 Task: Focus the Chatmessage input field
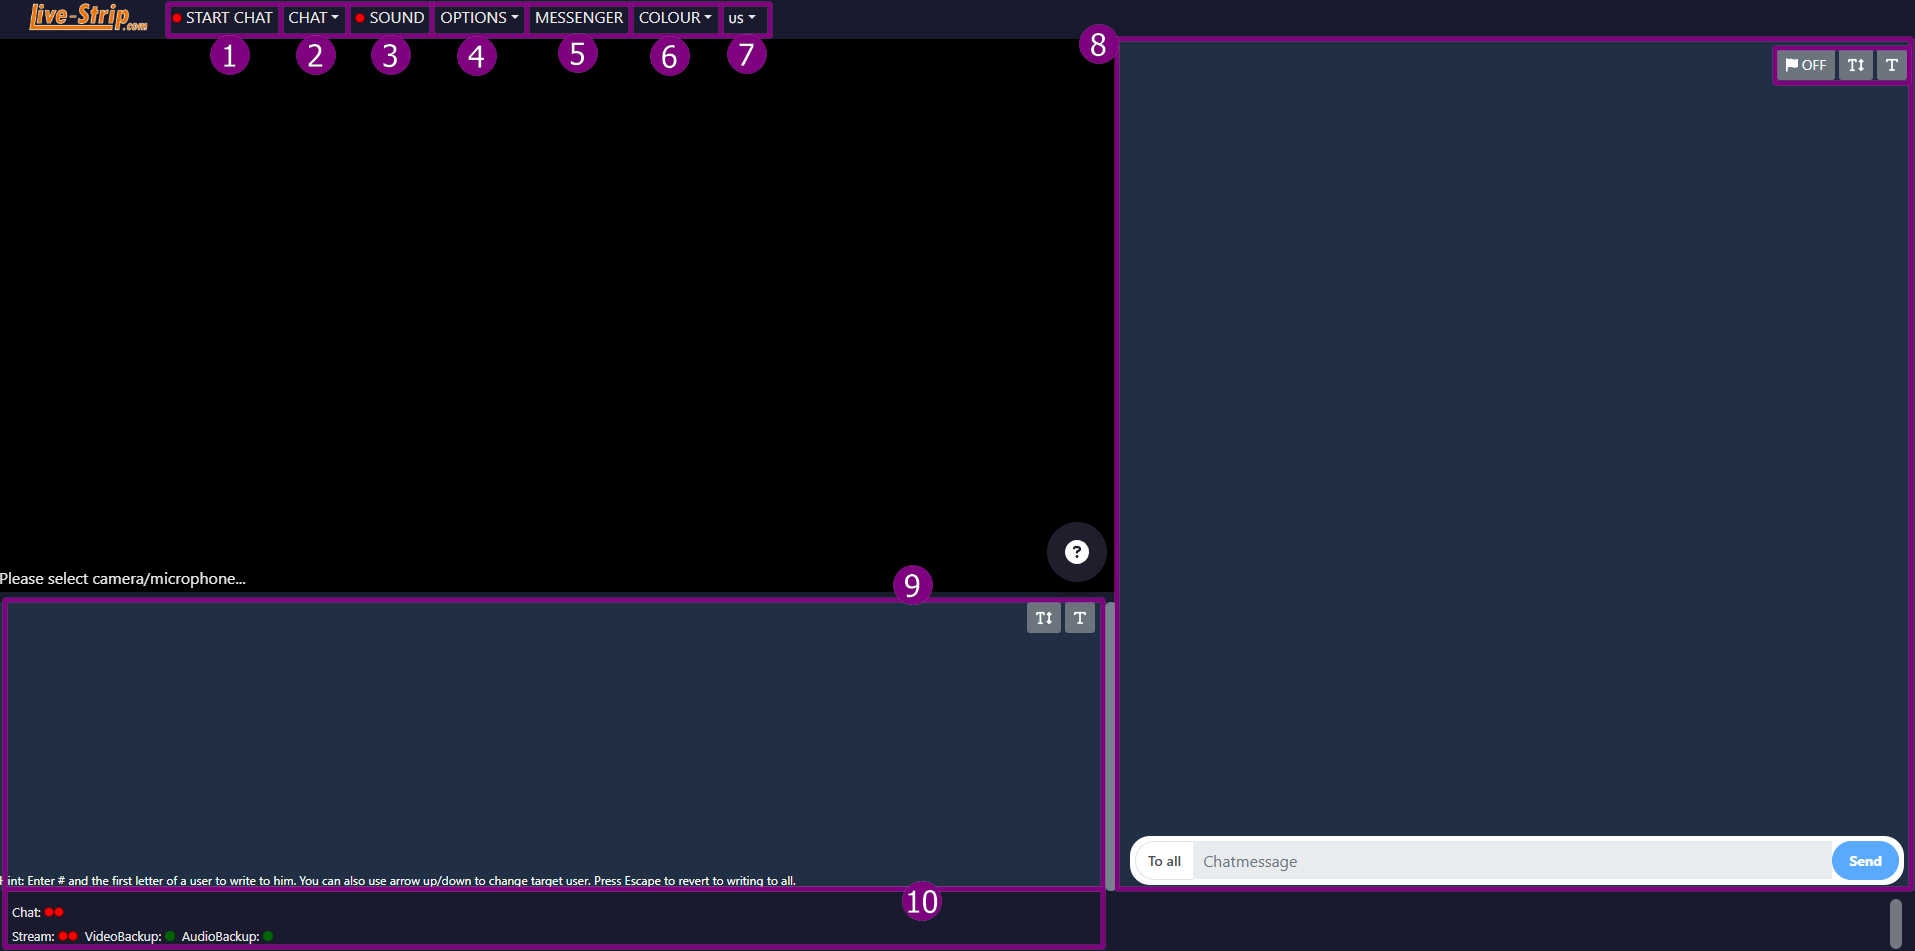(x=1510, y=861)
